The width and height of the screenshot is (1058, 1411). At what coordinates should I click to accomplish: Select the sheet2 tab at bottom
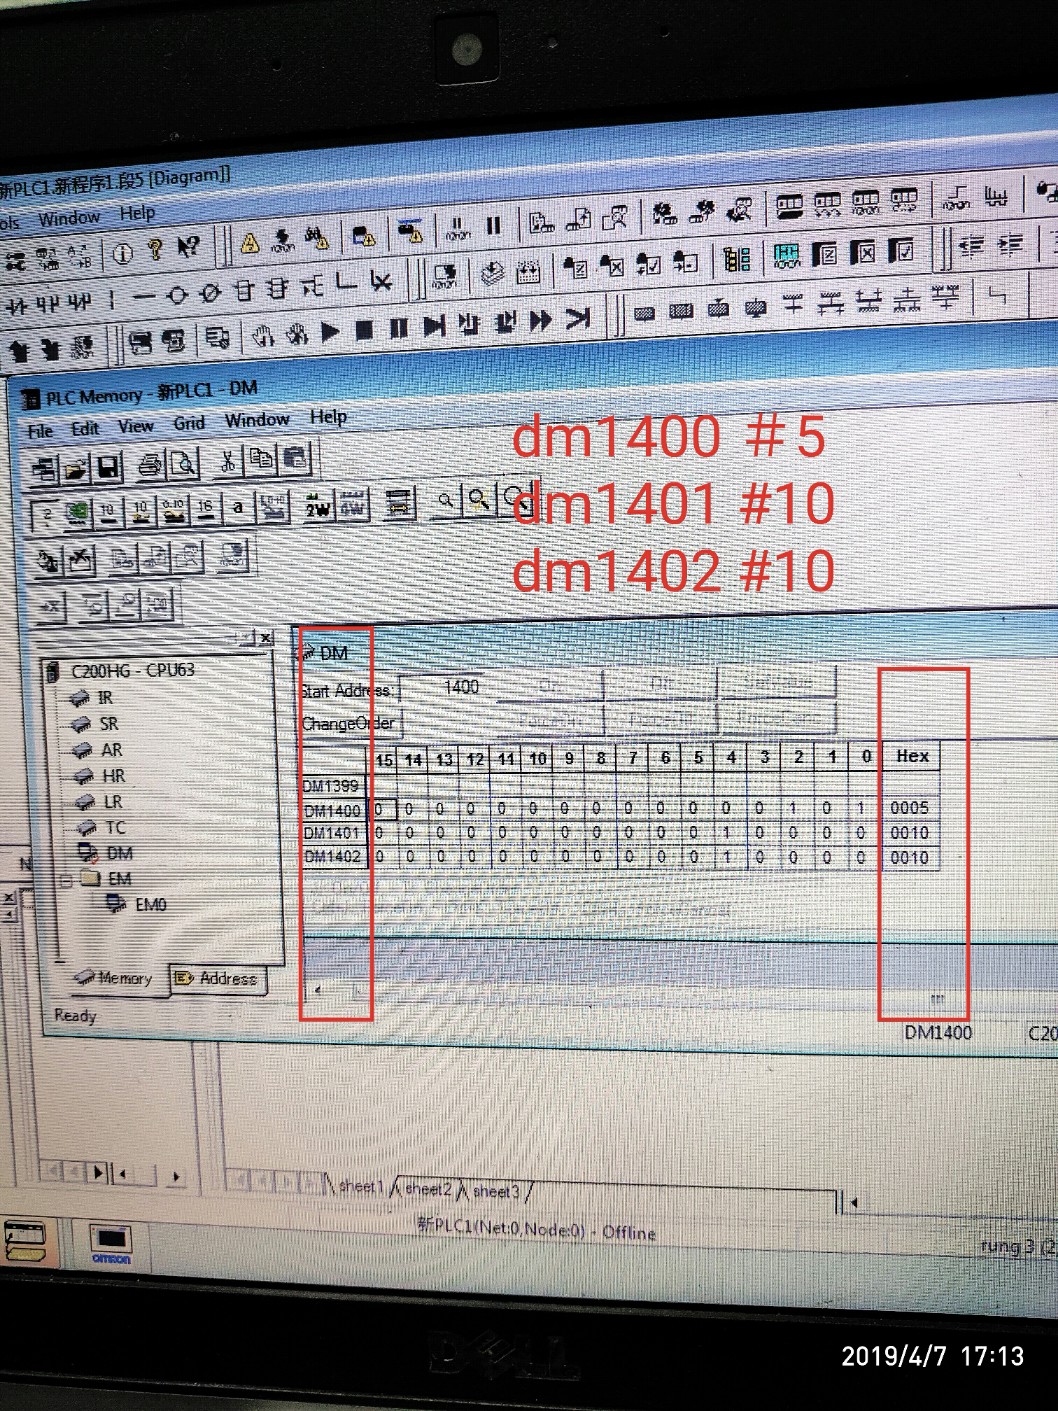pos(428,1189)
